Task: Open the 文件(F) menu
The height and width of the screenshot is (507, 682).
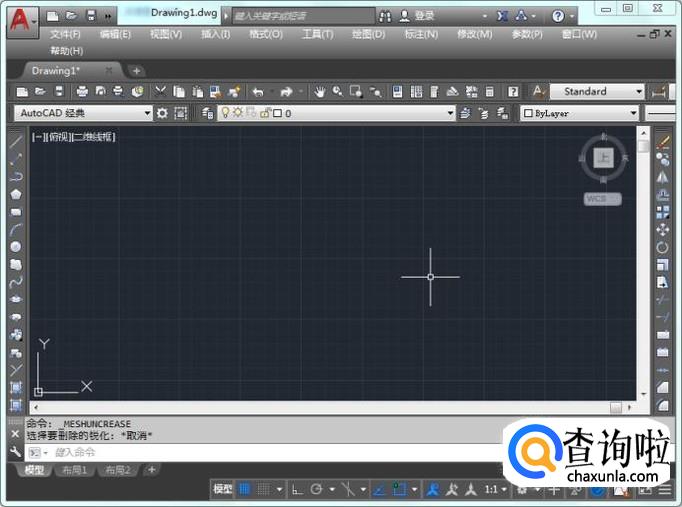Action: 65,34
